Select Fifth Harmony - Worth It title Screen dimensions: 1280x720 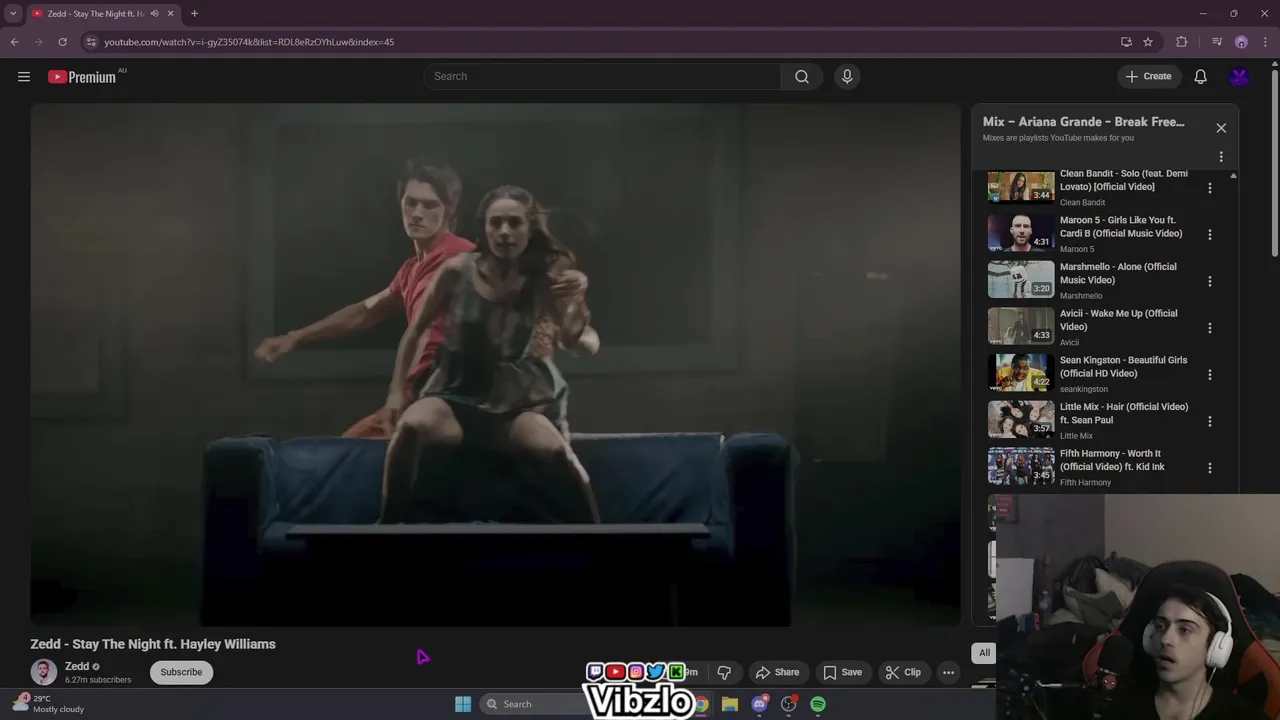(x=1112, y=460)
